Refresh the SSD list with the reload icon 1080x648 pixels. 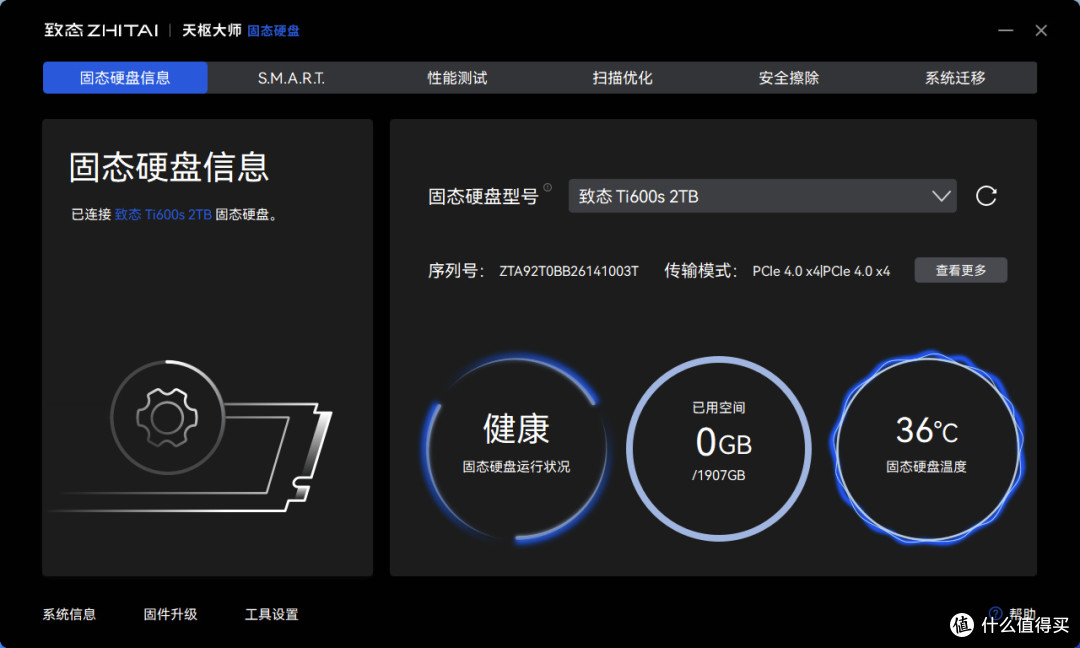(x=986, y=196)
